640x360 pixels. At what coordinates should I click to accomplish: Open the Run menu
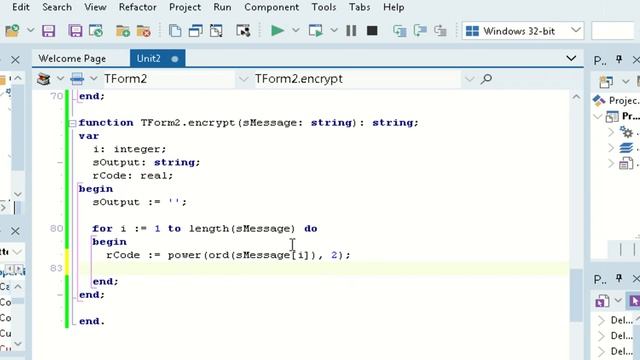[x=222, y=7]
